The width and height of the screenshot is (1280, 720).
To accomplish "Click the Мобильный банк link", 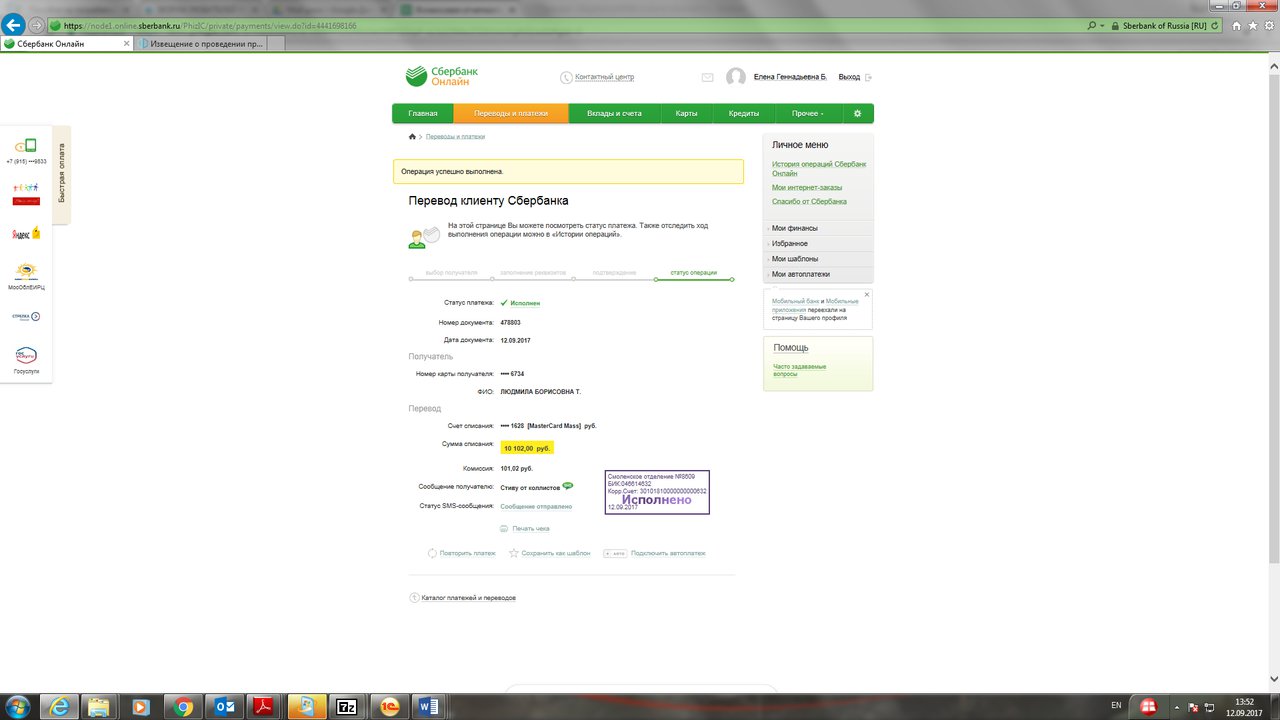I will click(795, 301).
